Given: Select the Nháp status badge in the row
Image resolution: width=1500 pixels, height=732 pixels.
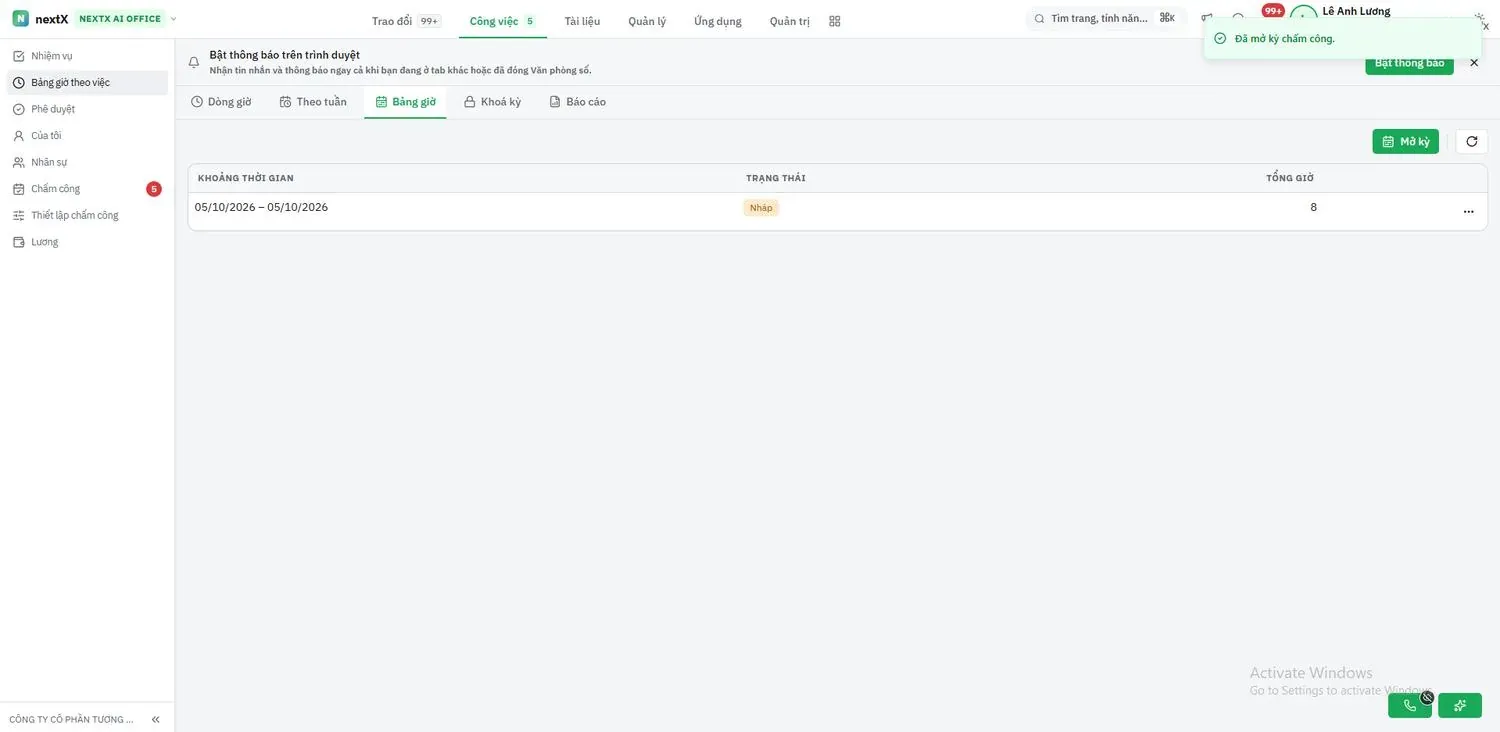Looking at the screenshot, I should click(761, 208).
